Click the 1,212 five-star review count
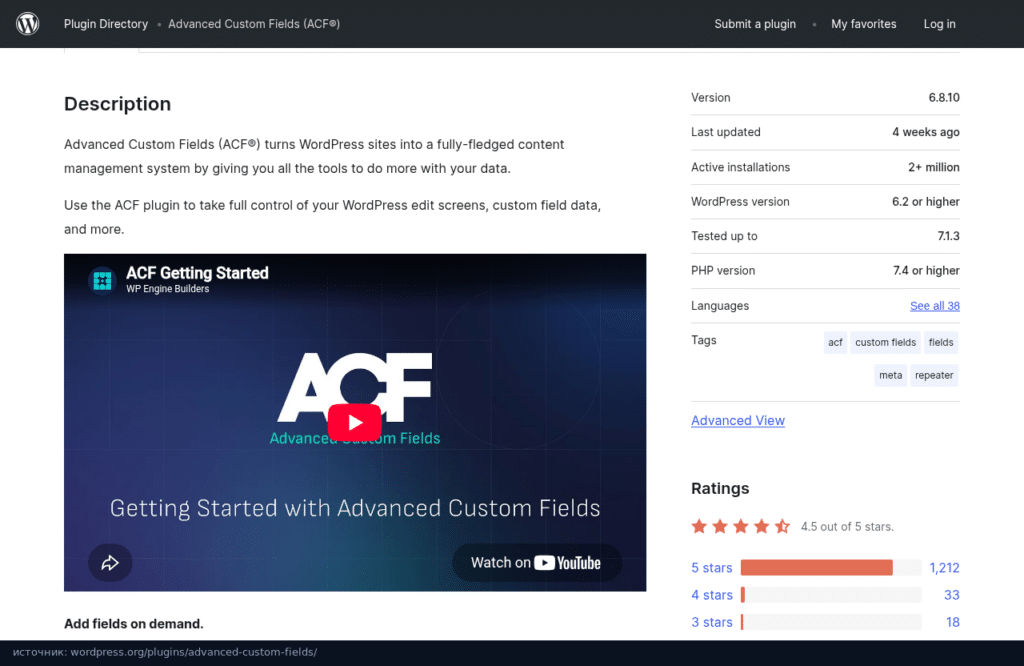This screenshot has height=666, width=1024. click(x=944, y=568)
